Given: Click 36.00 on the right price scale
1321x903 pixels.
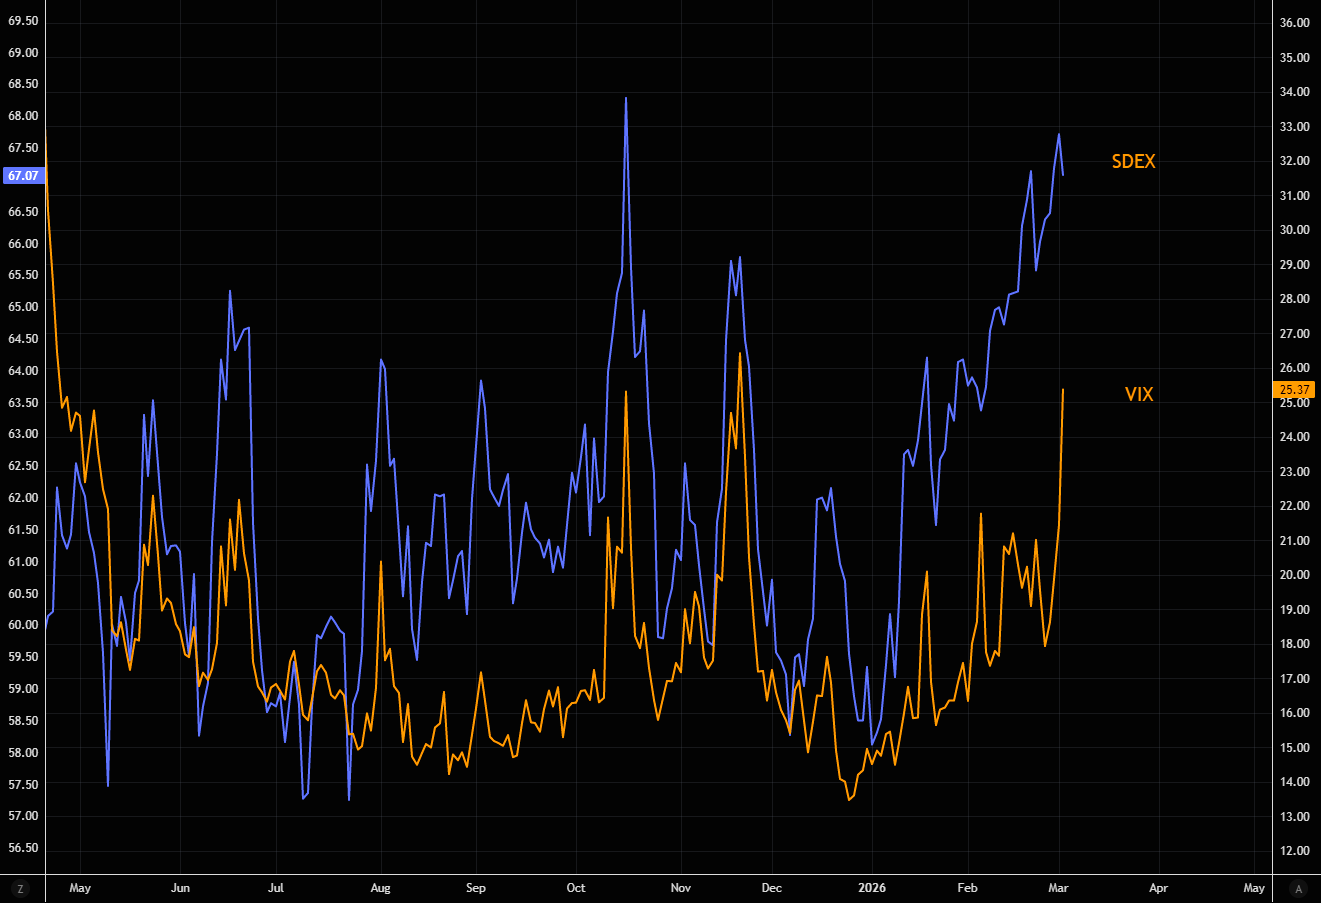Looking at the screenshot, I should click(1295, 23).
